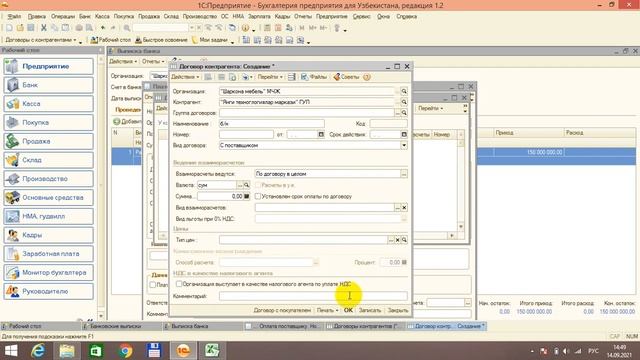The width and height of the screenshot is (640, 360).
Task: Clear the Тип цен field with X
Action: coord(397,240)
